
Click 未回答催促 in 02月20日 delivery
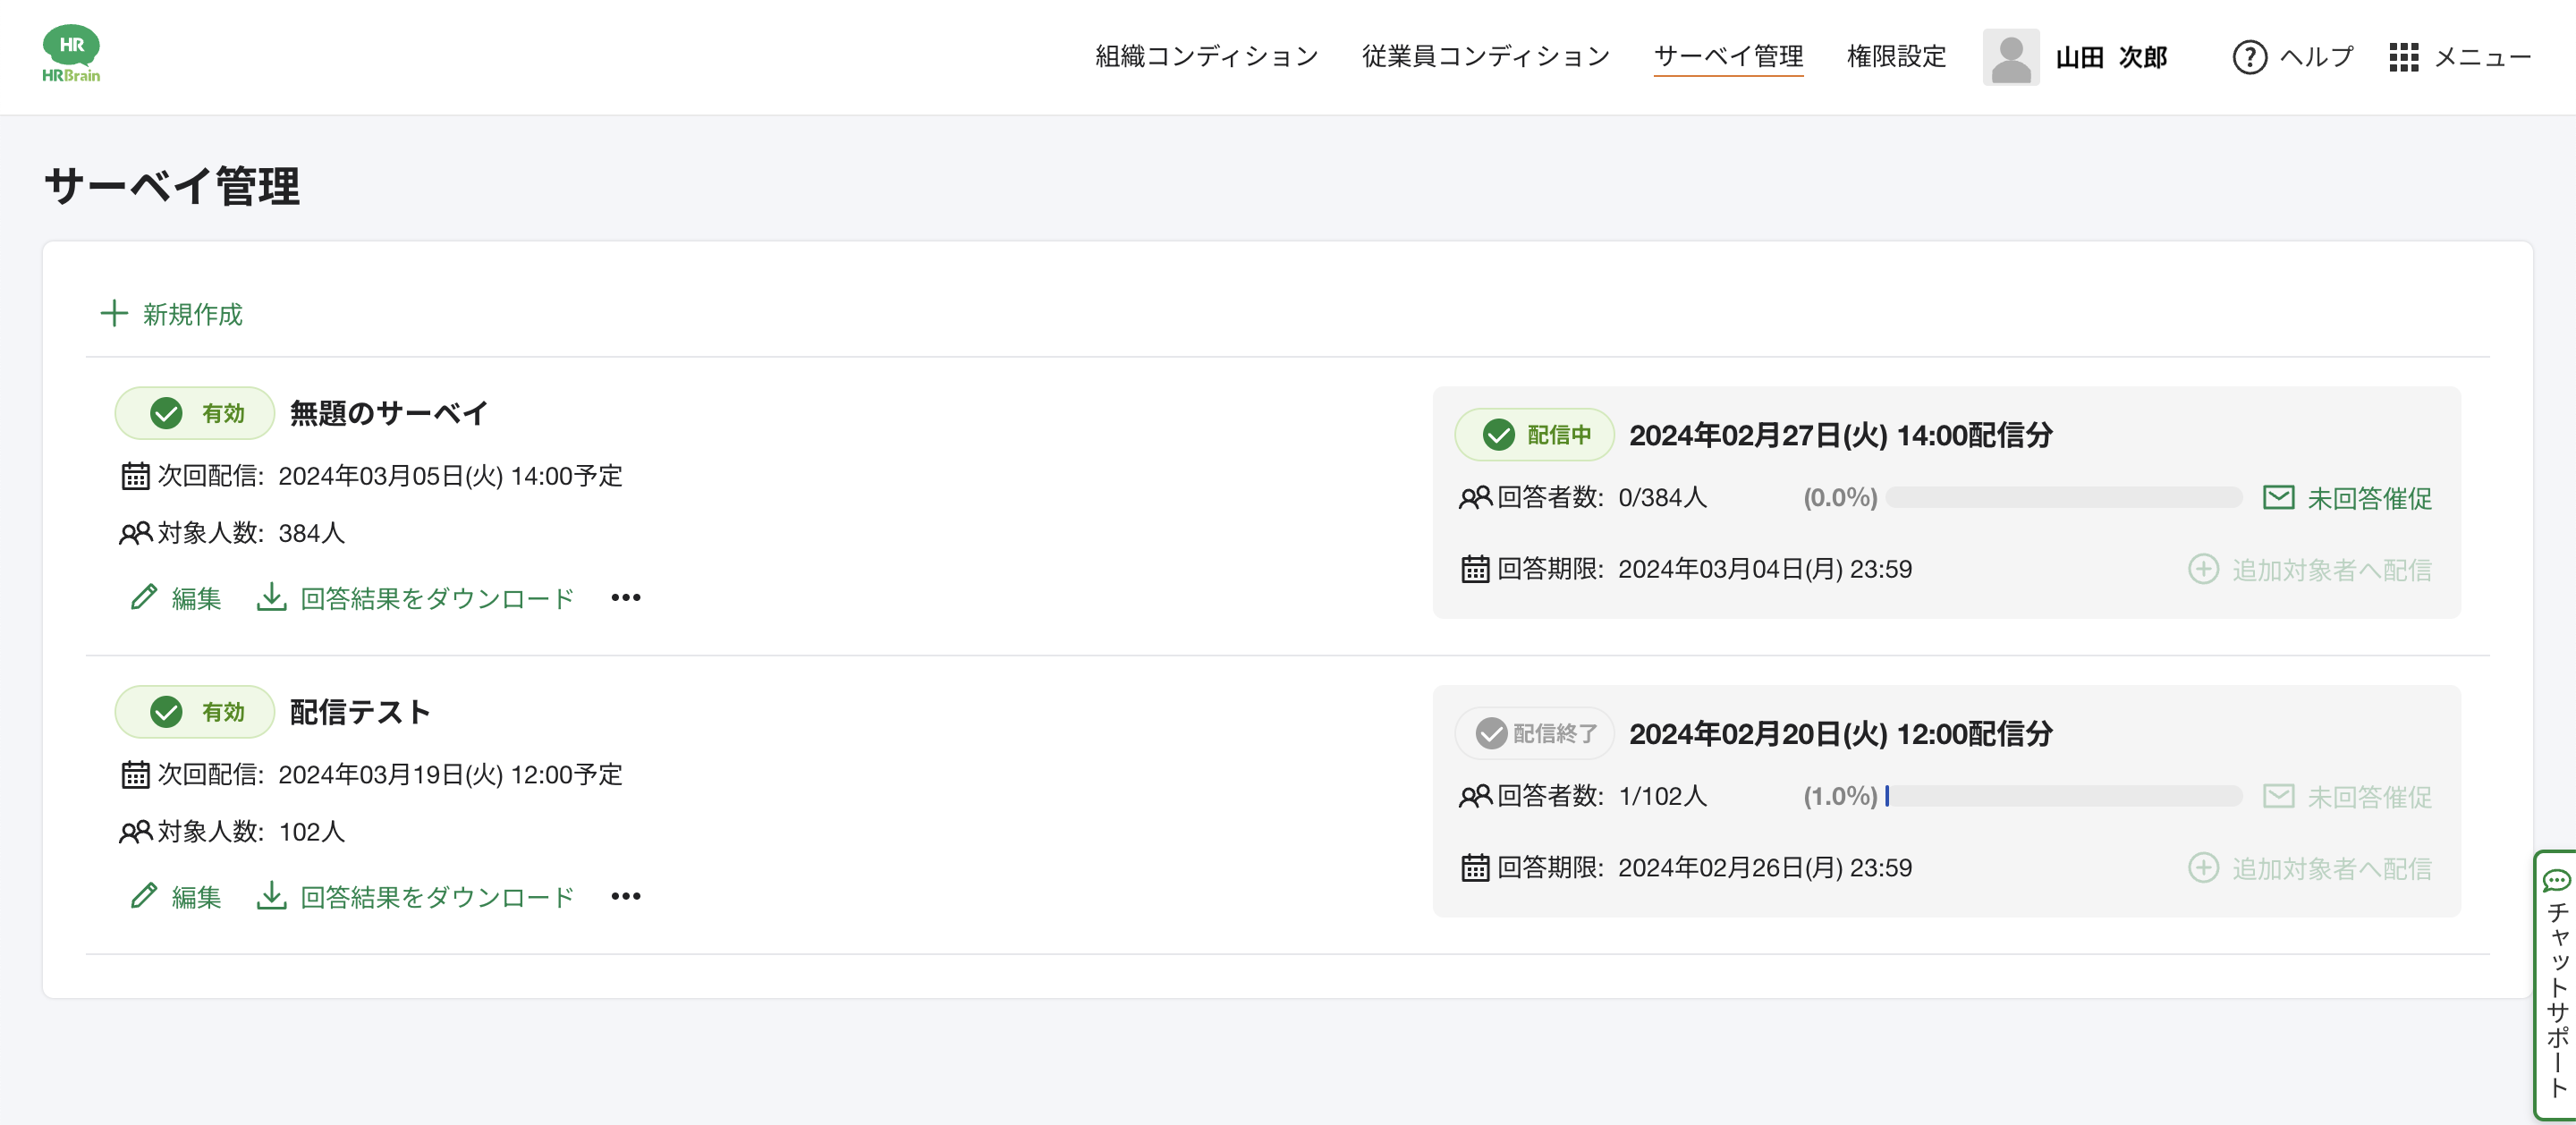pyautogui.click(x=2369, y=797)
